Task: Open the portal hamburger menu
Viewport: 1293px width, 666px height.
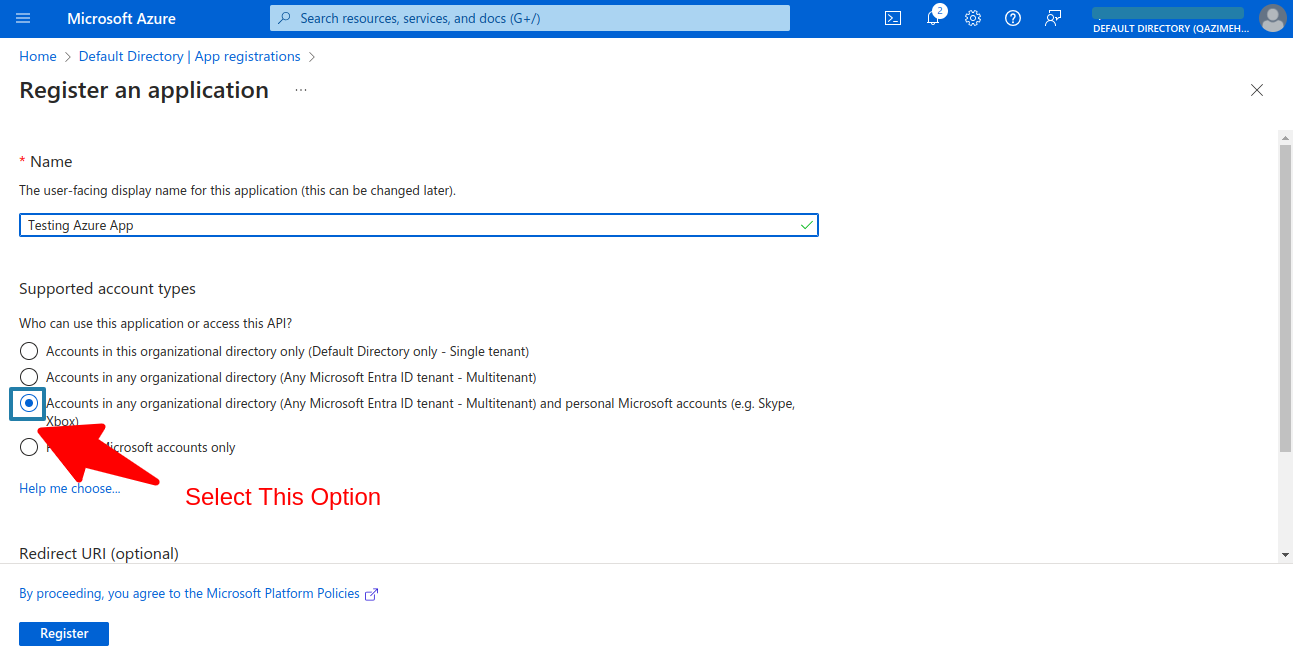Action: pos(24,18)
